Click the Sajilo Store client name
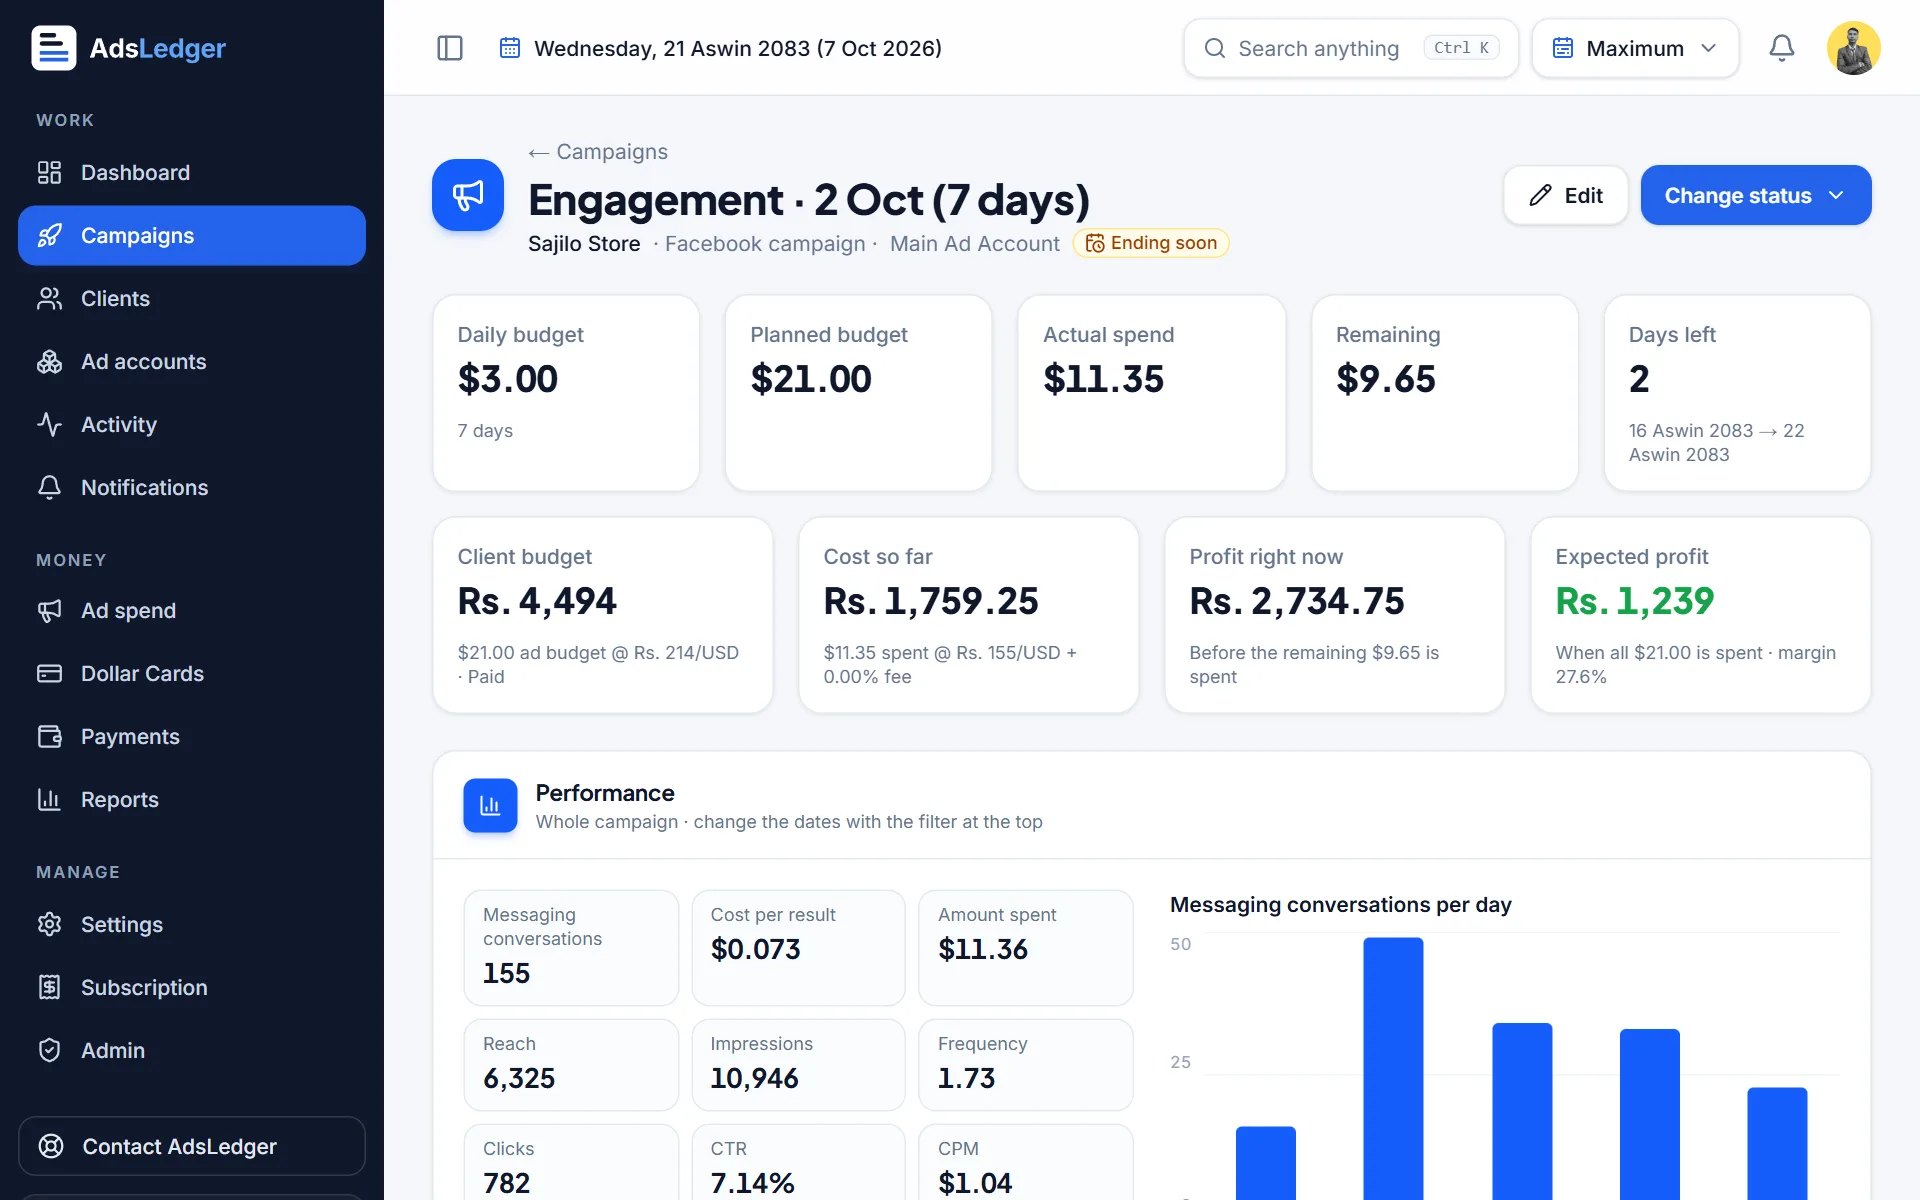Image resolution: width=1920 pixels, height=1200 pixels. (x=584, y=244)
